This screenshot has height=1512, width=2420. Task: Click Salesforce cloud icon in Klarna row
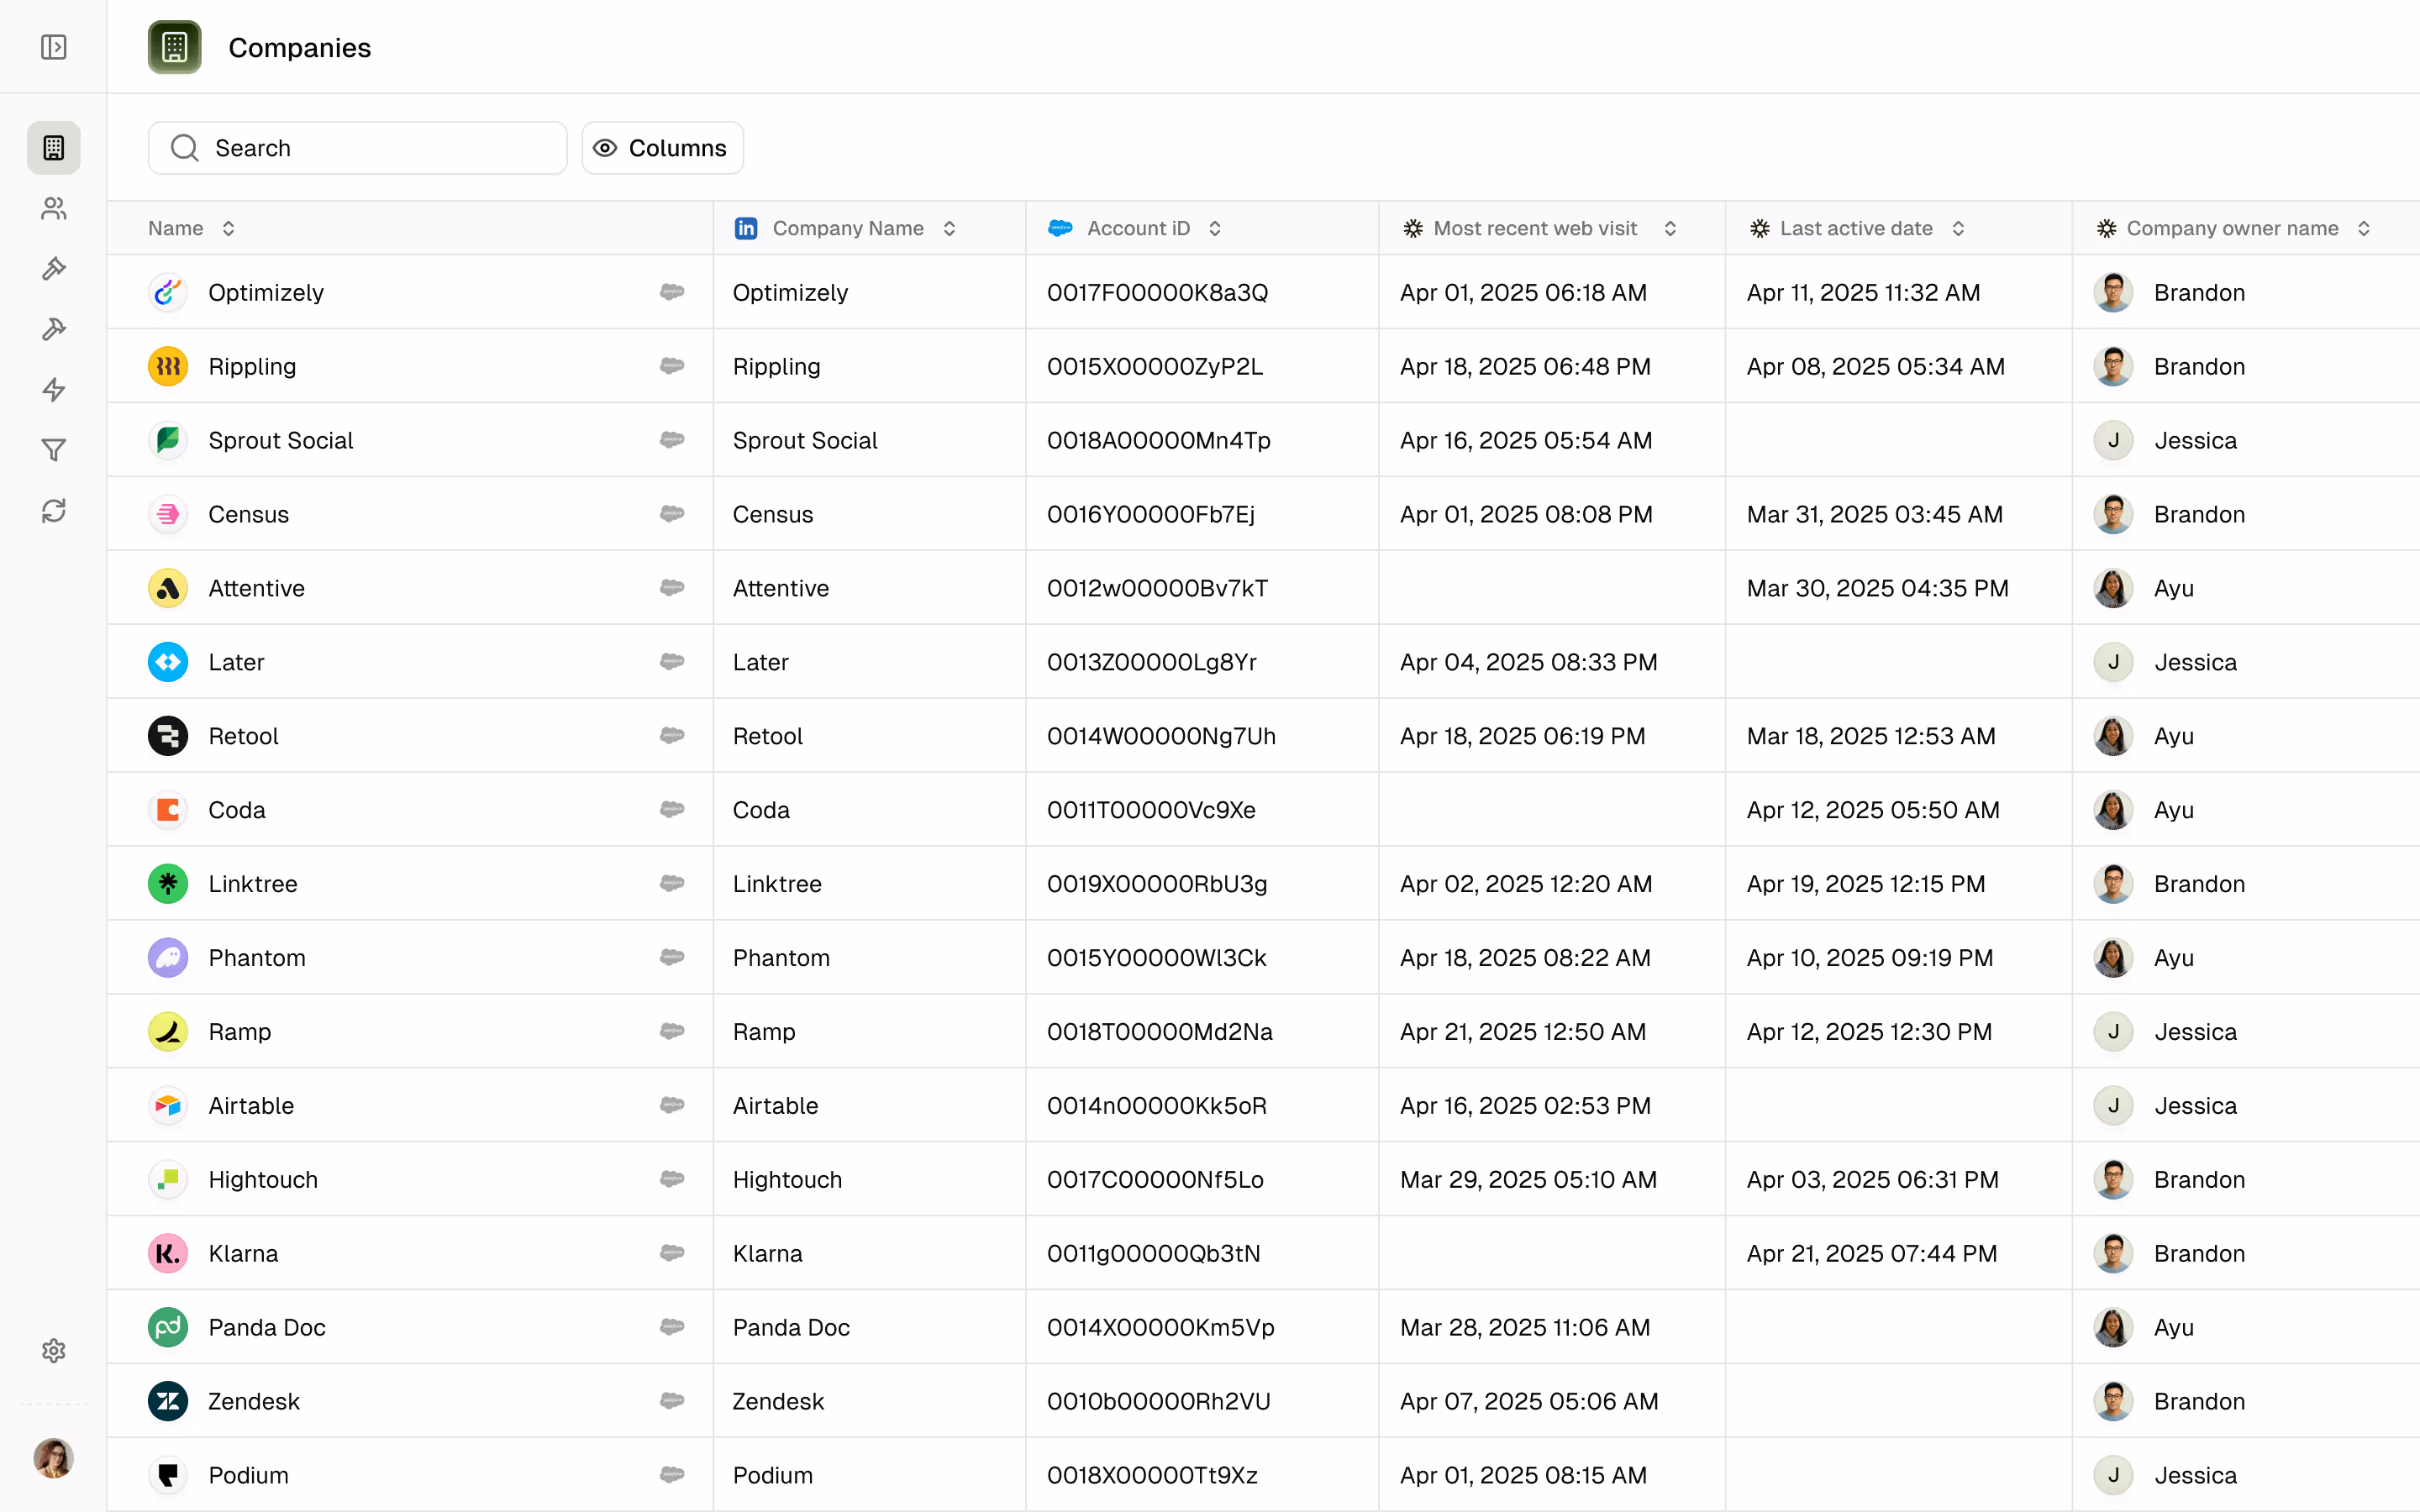coord(672,1254)
